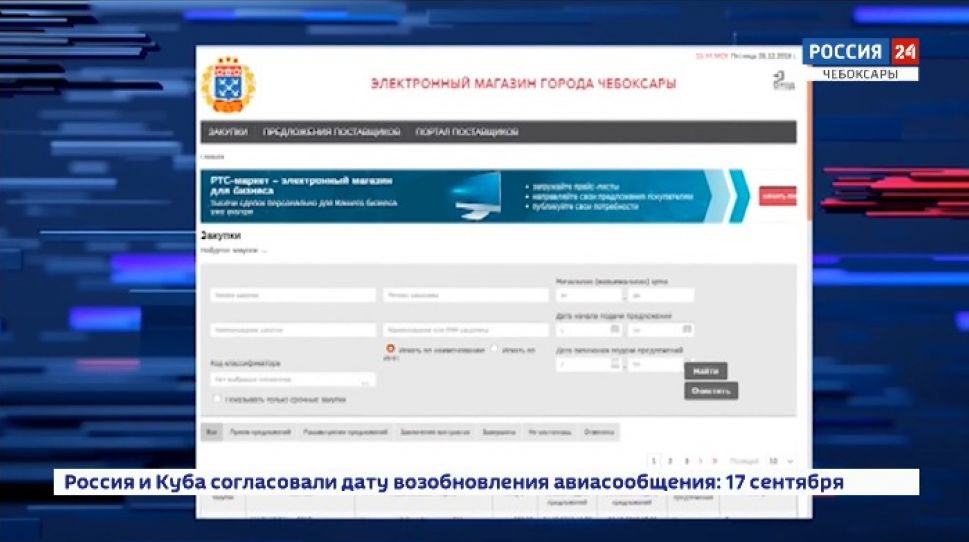The width and height of the screenshot is (969, 542).
Task: Select the 'Все' status tab
Action: tap(211, 432)
